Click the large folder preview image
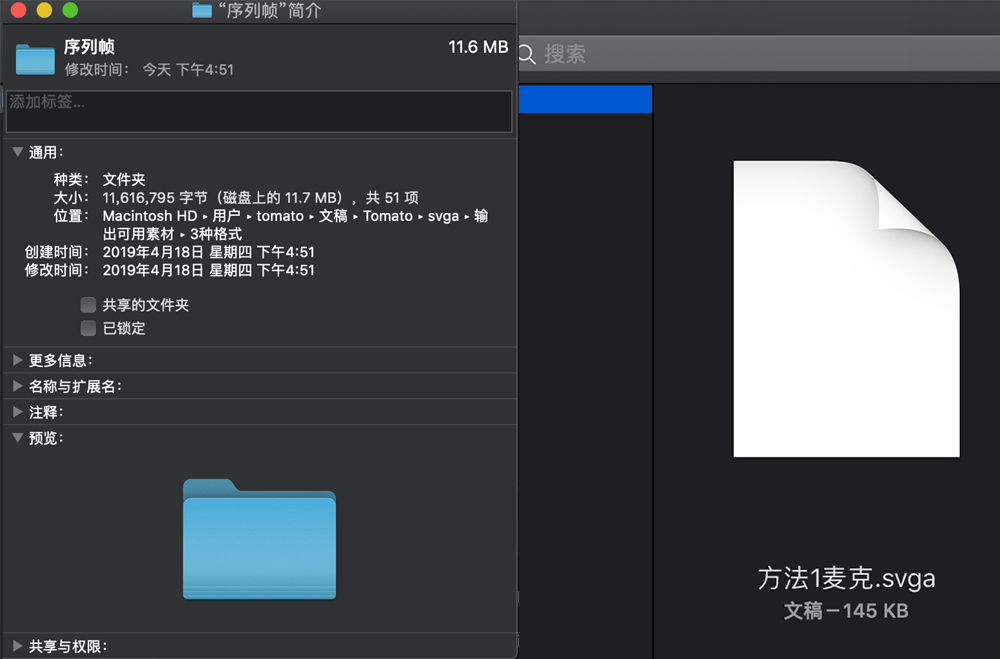This screenshot has height=659, width=1000. click(259, 539)
